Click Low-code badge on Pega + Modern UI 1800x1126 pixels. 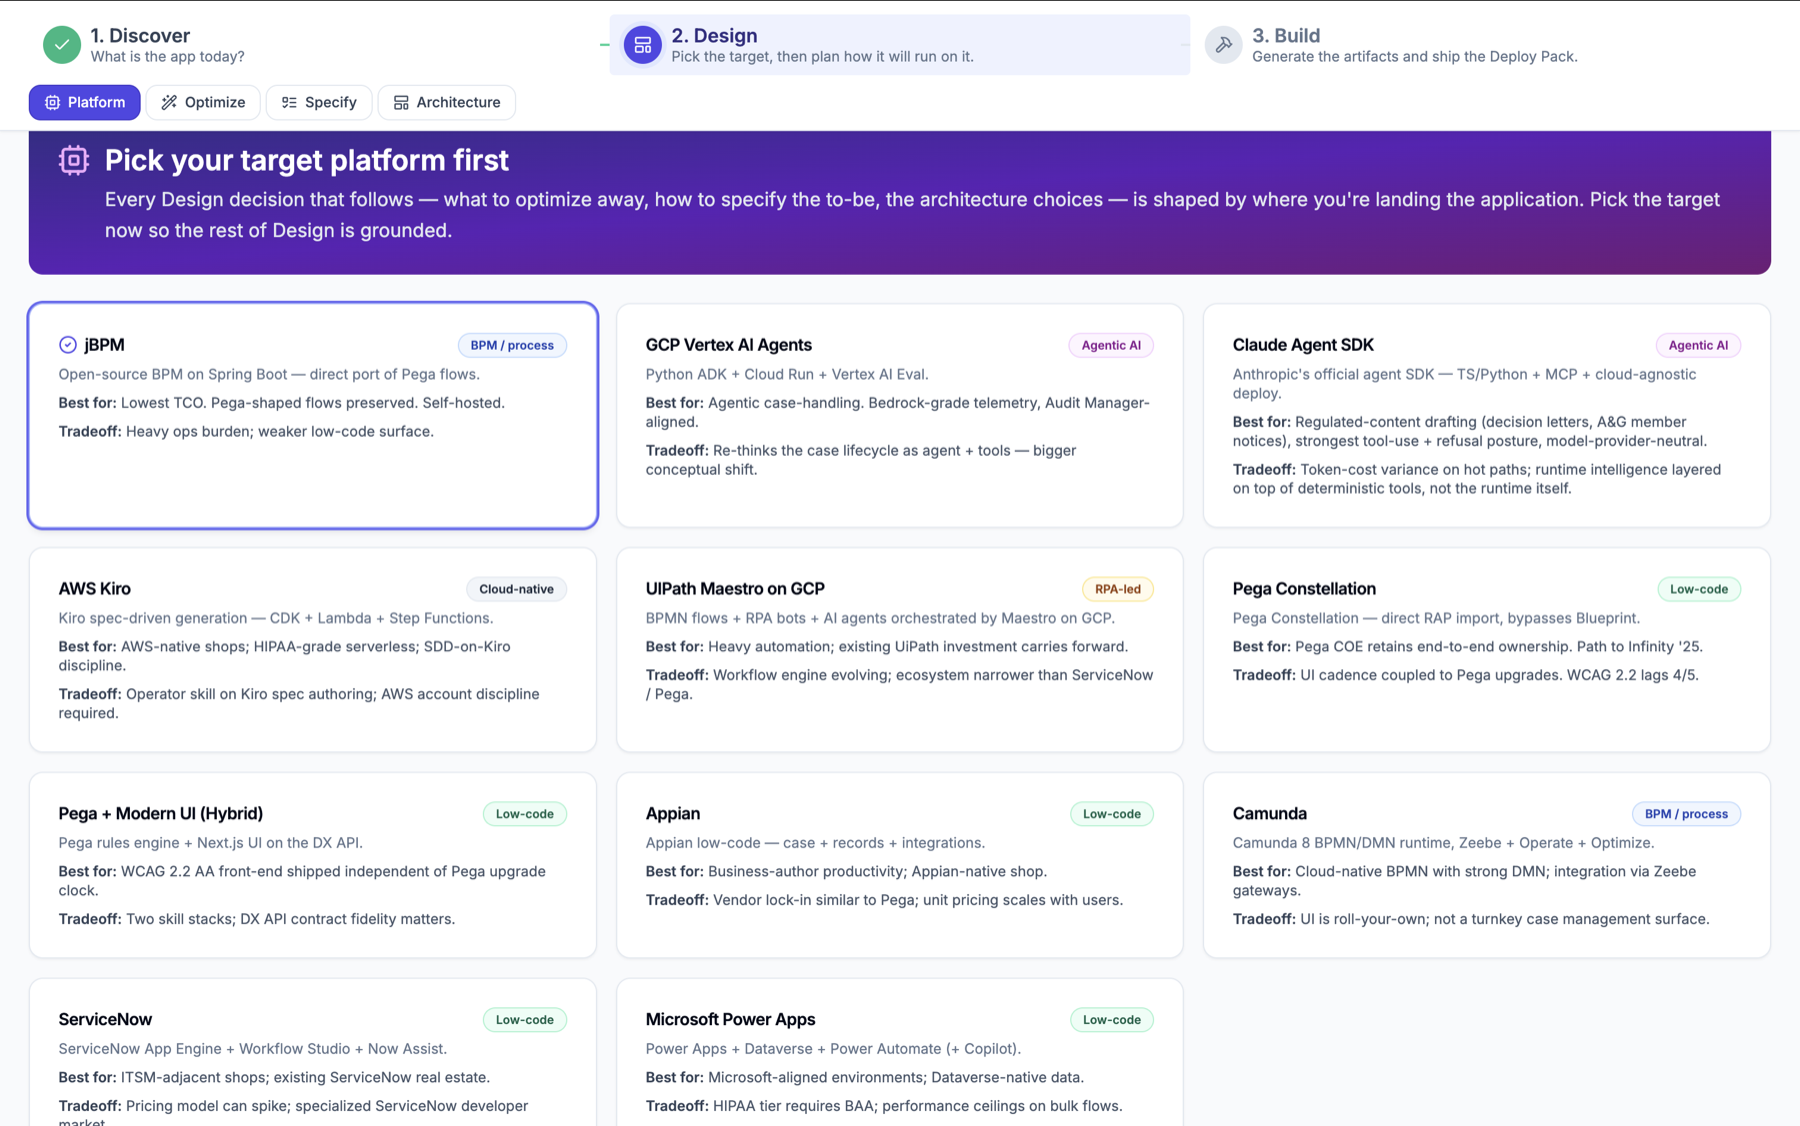tap(525, 814)
